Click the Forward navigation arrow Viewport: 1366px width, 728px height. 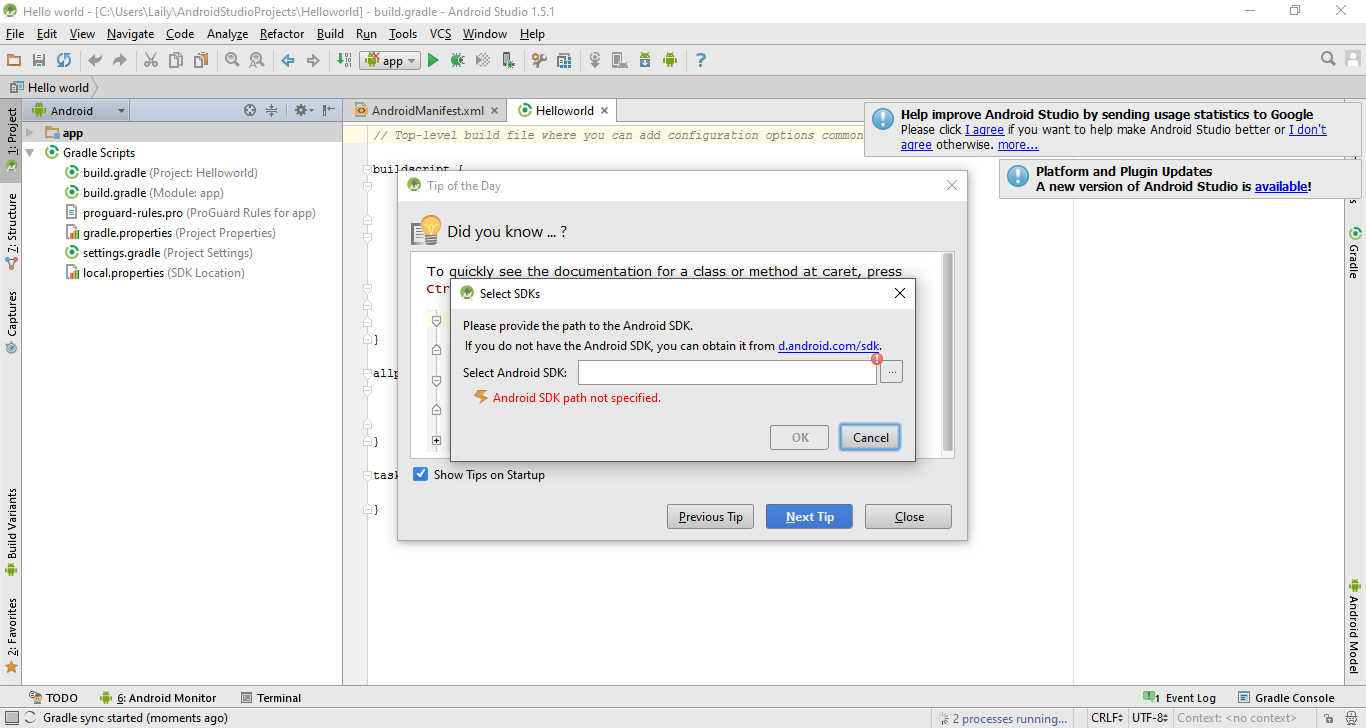click(313, 60)
